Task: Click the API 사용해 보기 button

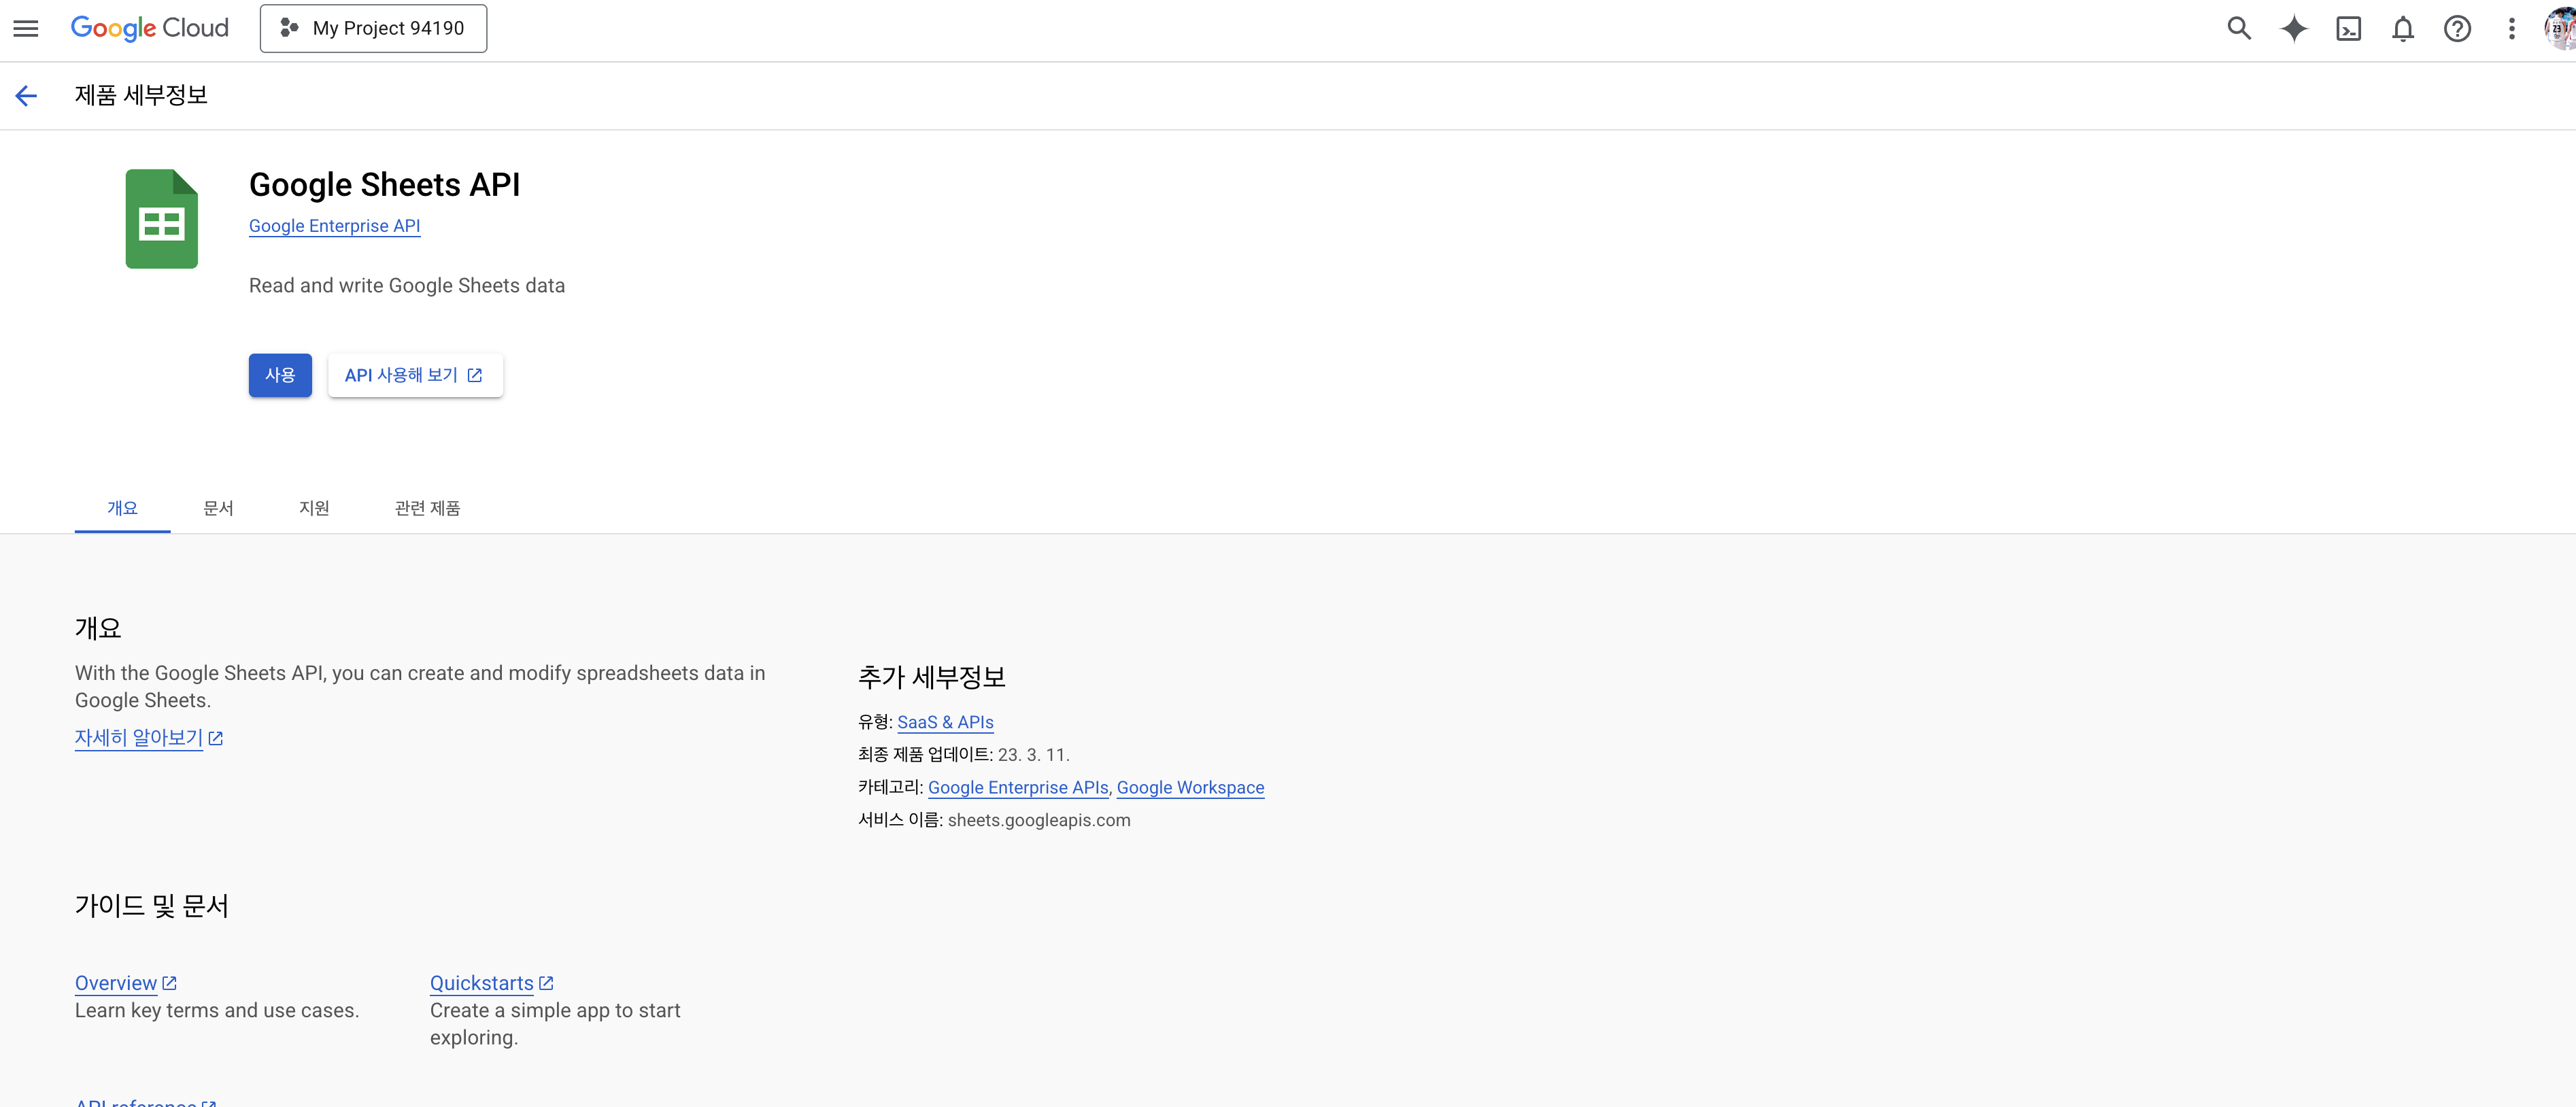Action: (x=415, y=375)
